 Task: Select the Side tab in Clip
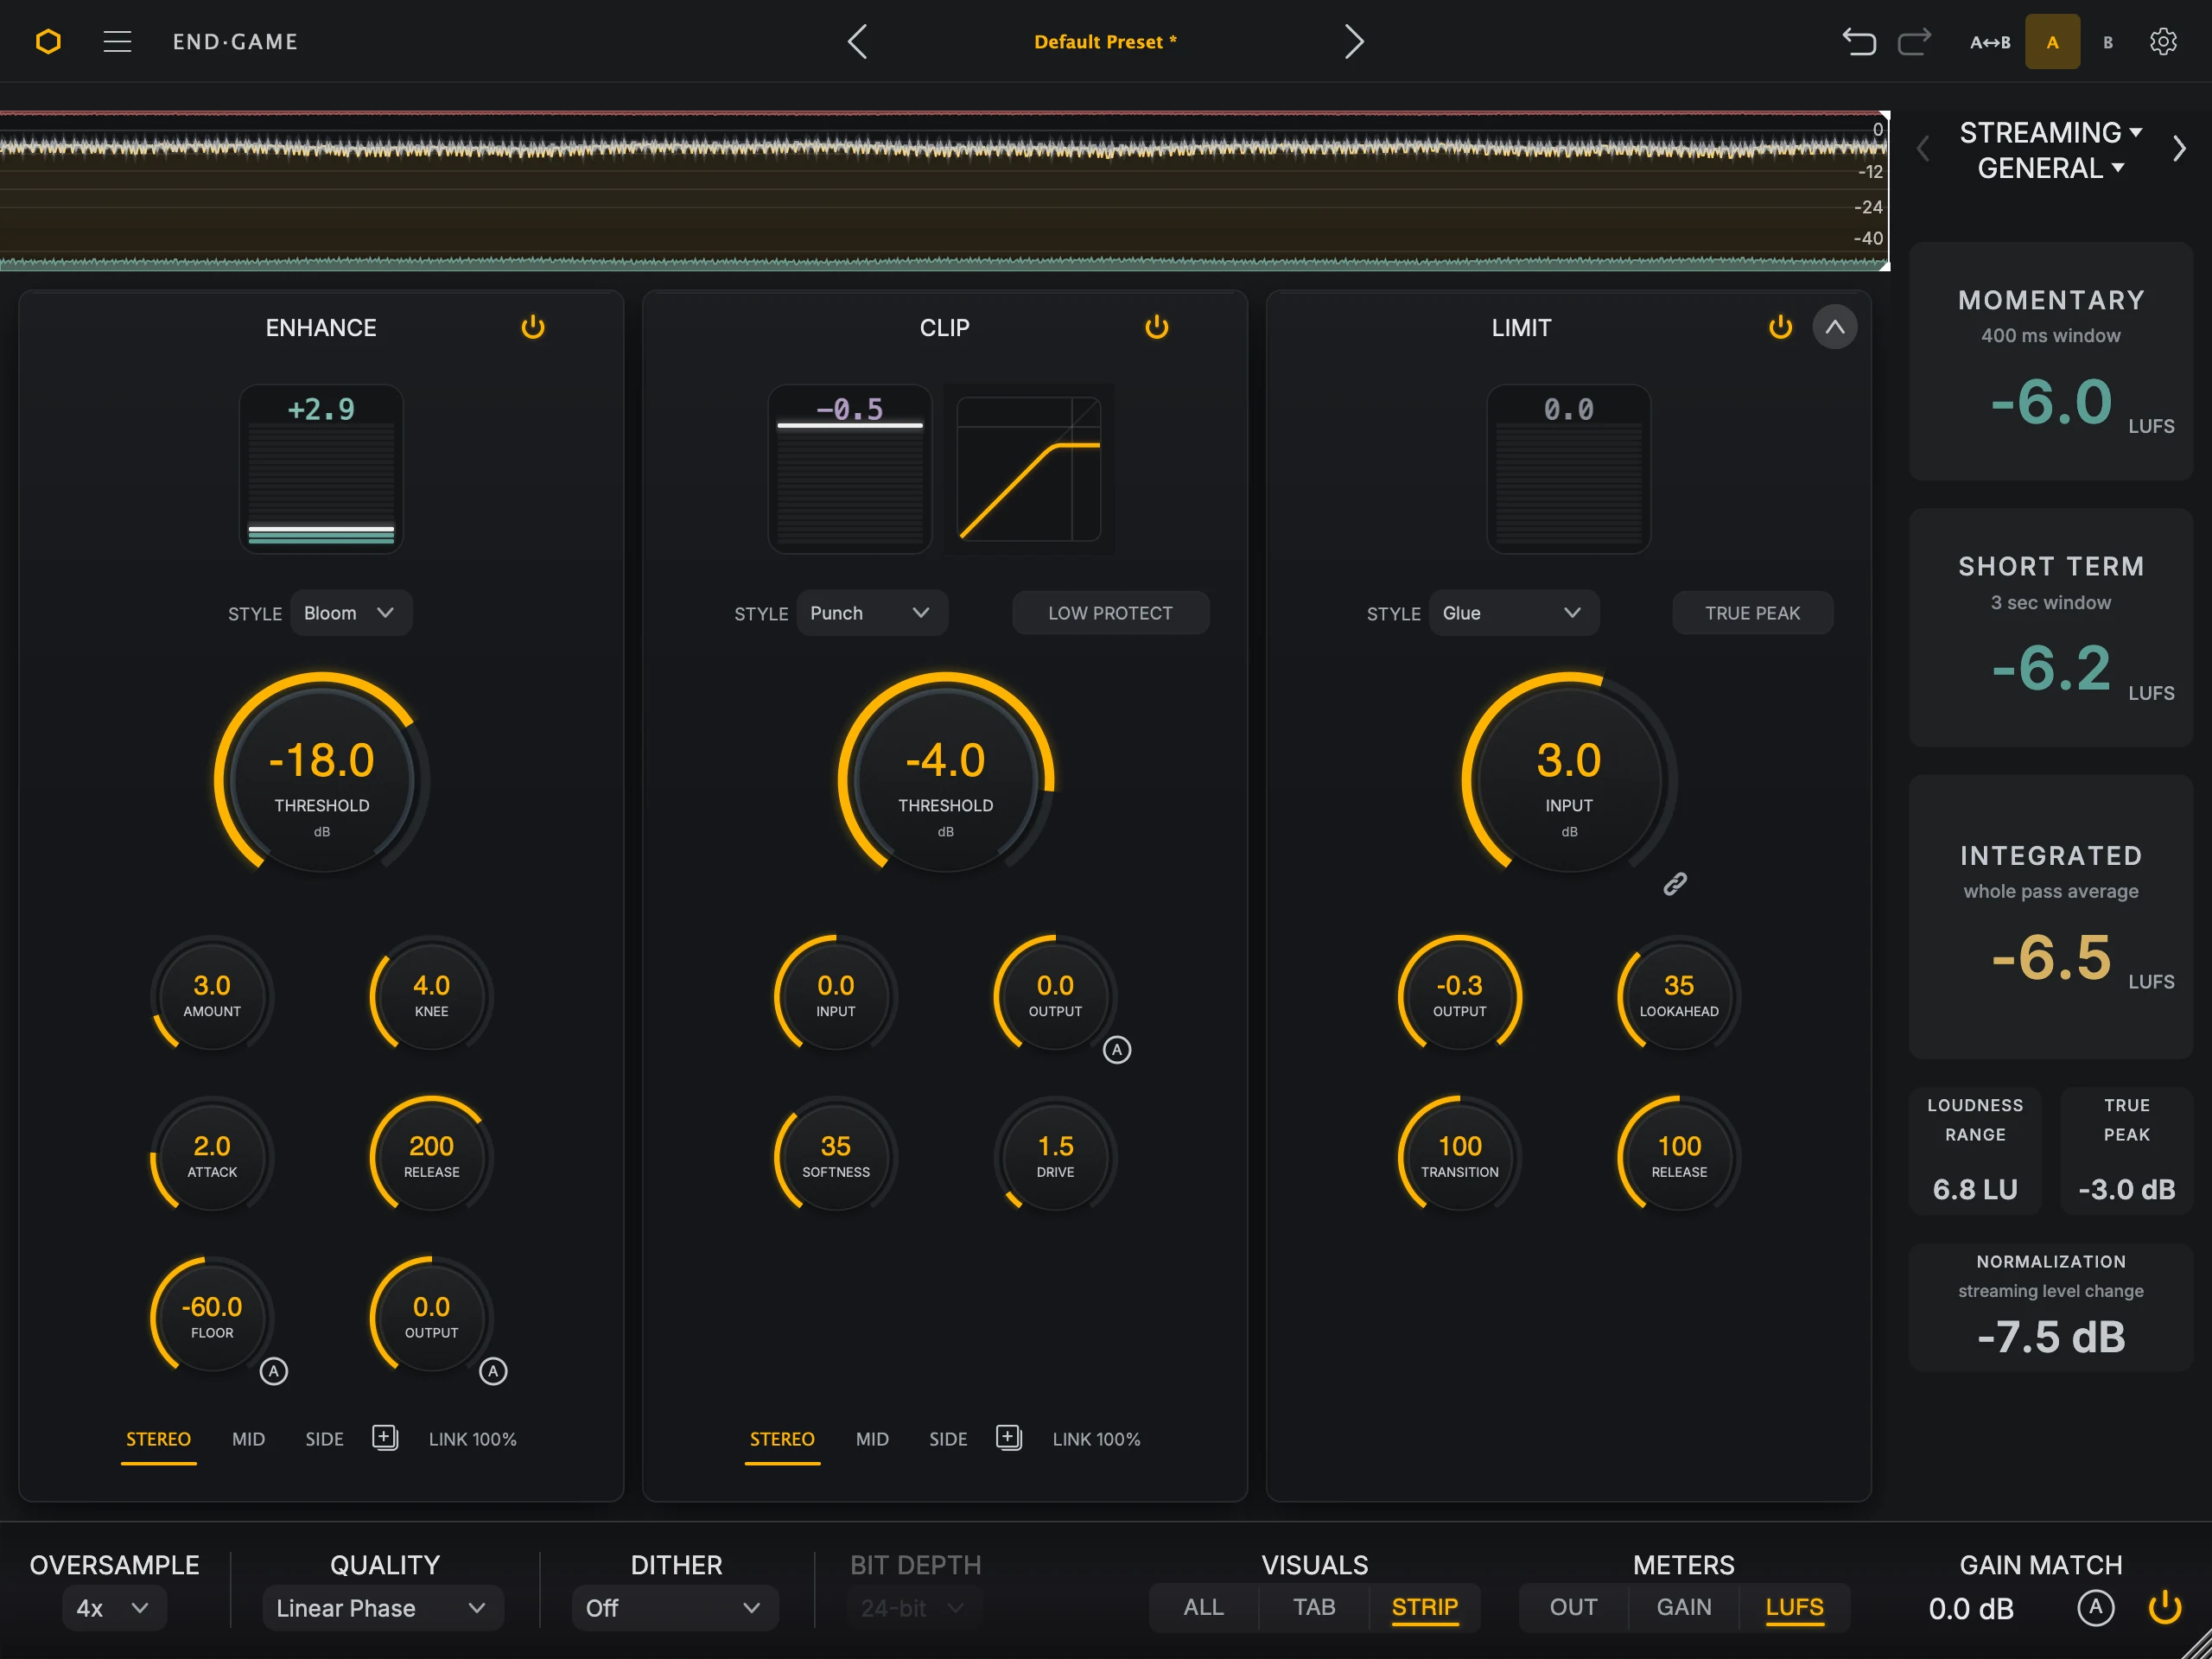click(x=948, y=1439)
